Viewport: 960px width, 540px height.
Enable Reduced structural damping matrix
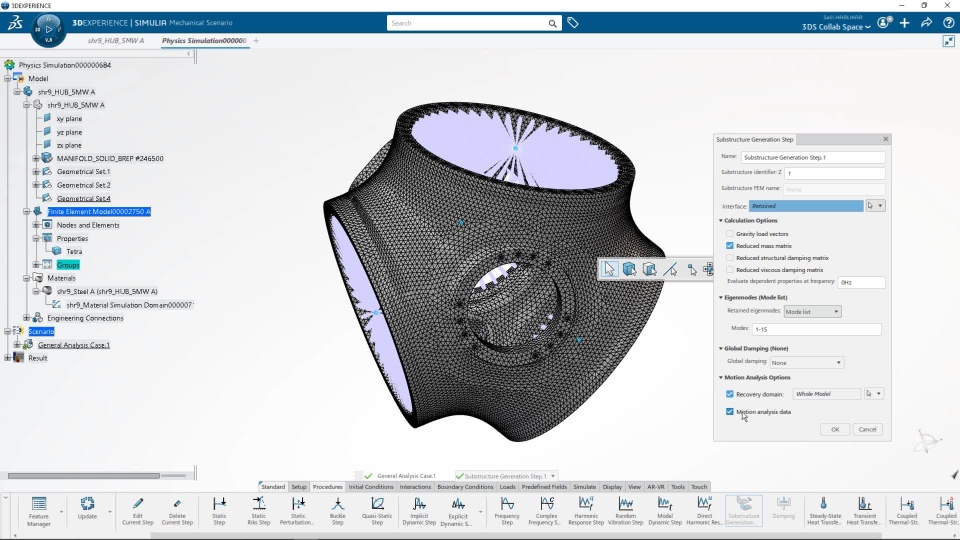point(730,258)
